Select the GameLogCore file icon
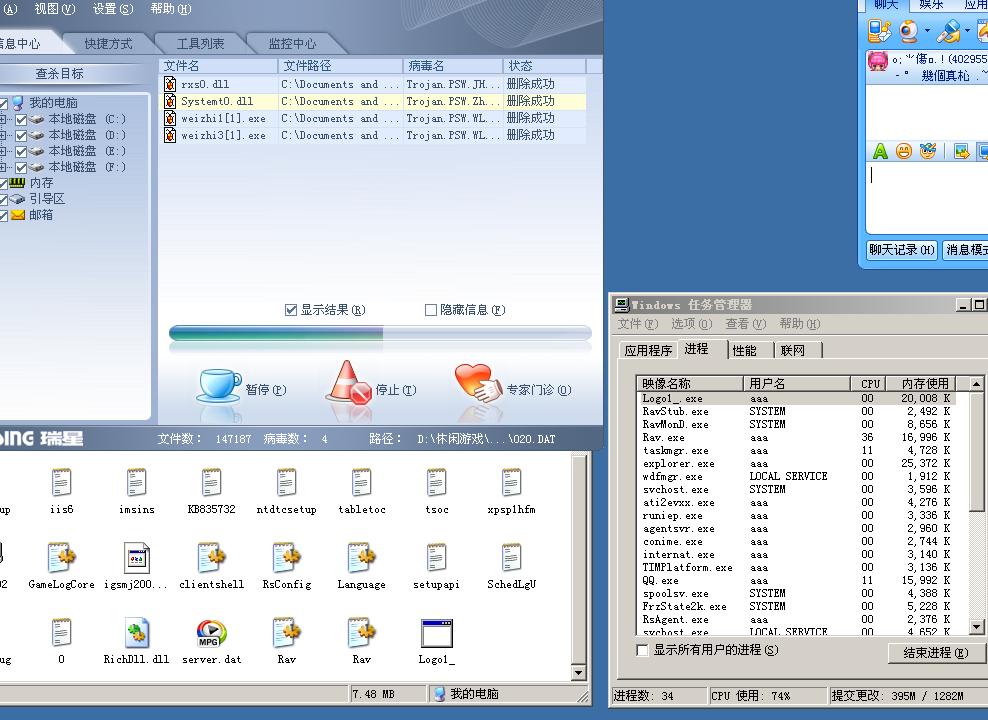988x720 pixels. (61, 558)
